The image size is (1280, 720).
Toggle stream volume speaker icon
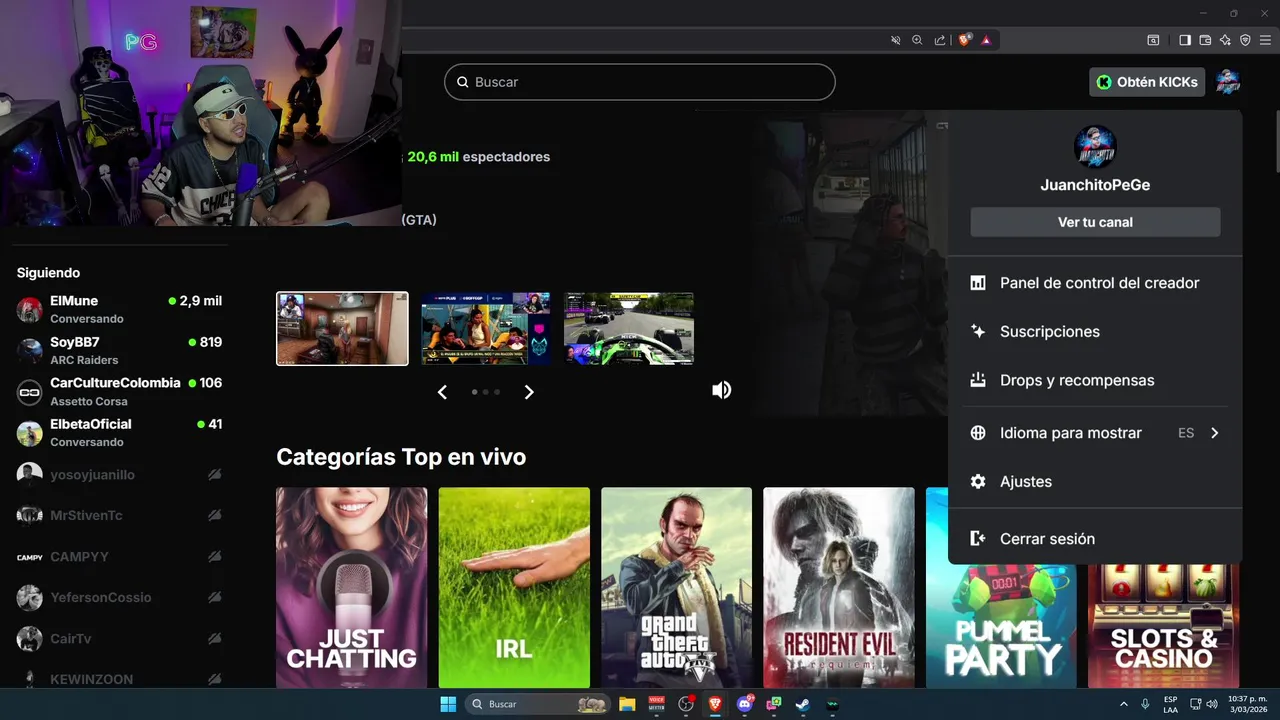click(721, 390)
